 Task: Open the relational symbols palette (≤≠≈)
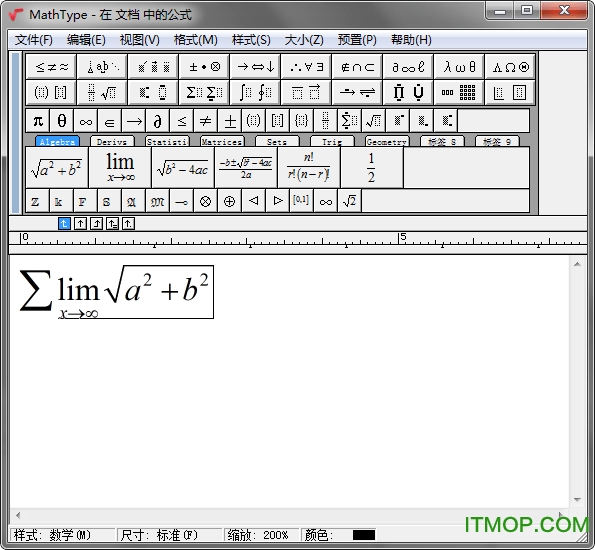point(52,67)
